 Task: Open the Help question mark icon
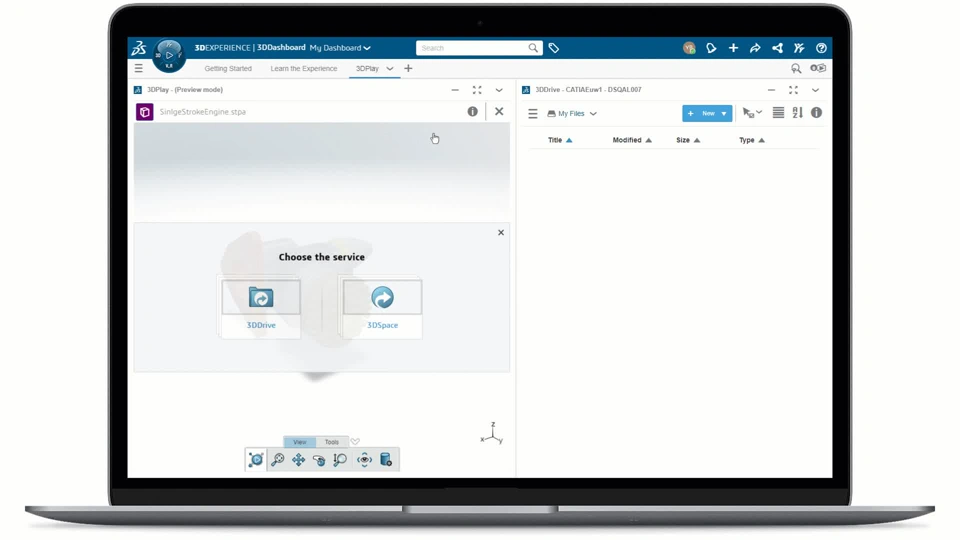pos(821,48)
